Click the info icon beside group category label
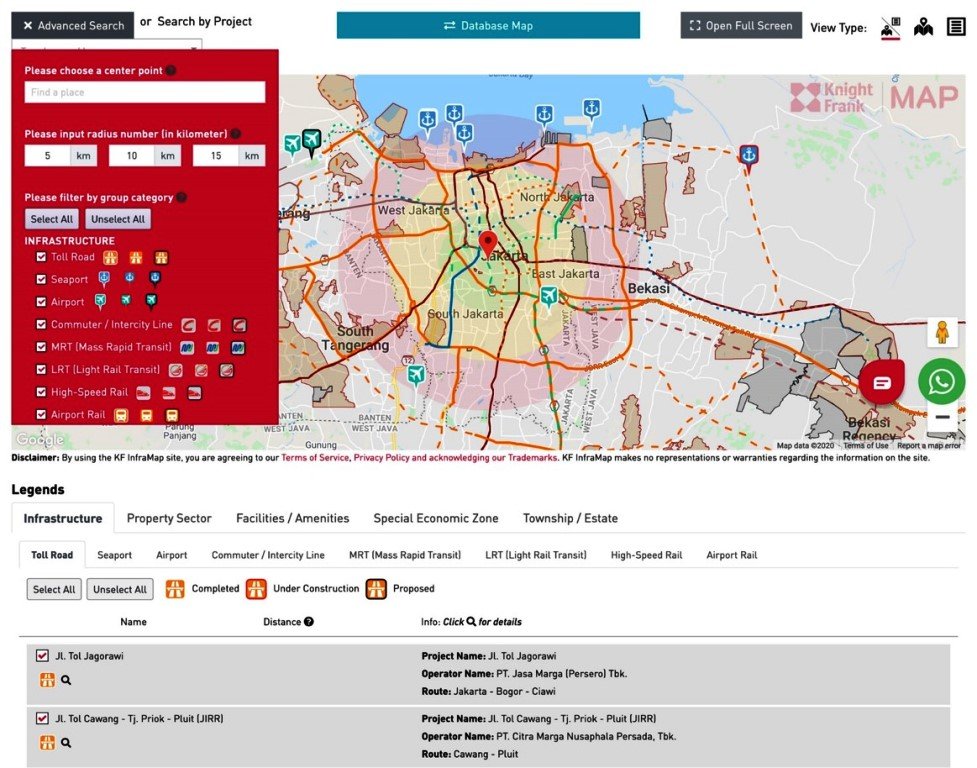The image size is (977, 768). coord(181,197)
